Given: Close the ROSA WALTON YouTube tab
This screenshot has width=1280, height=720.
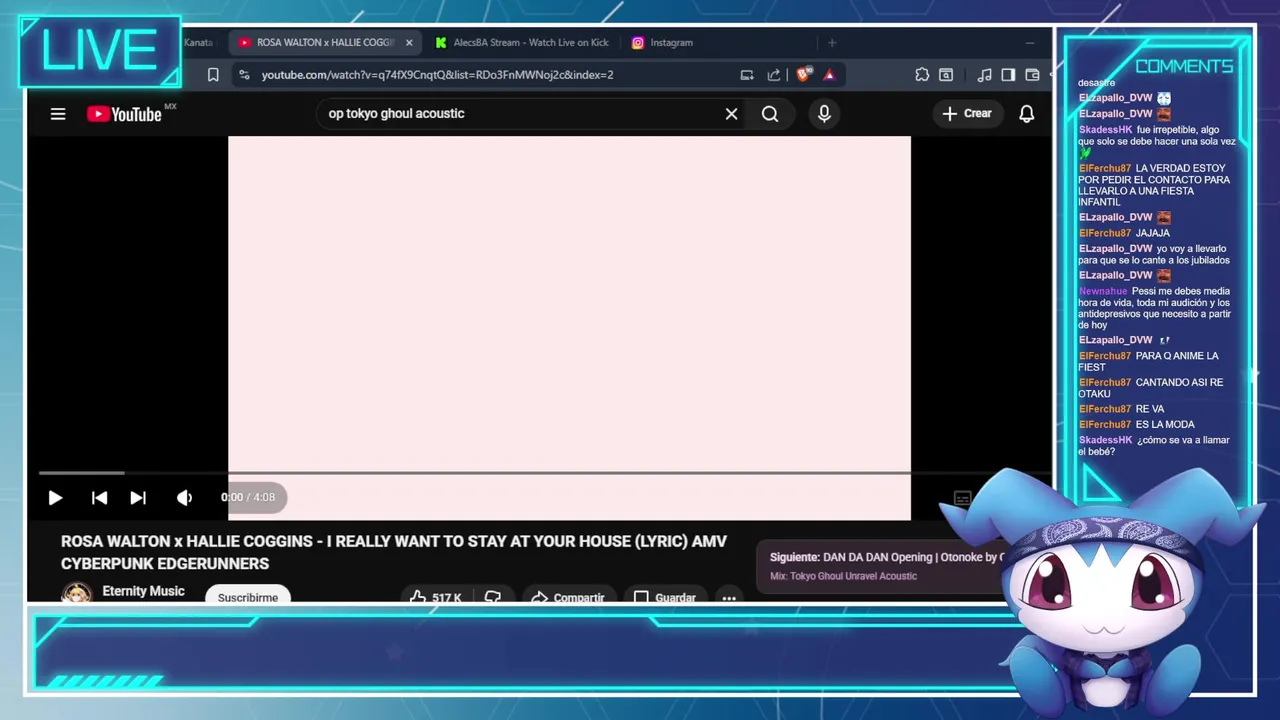Looking at the screenshot, I should tap(408, 43).
